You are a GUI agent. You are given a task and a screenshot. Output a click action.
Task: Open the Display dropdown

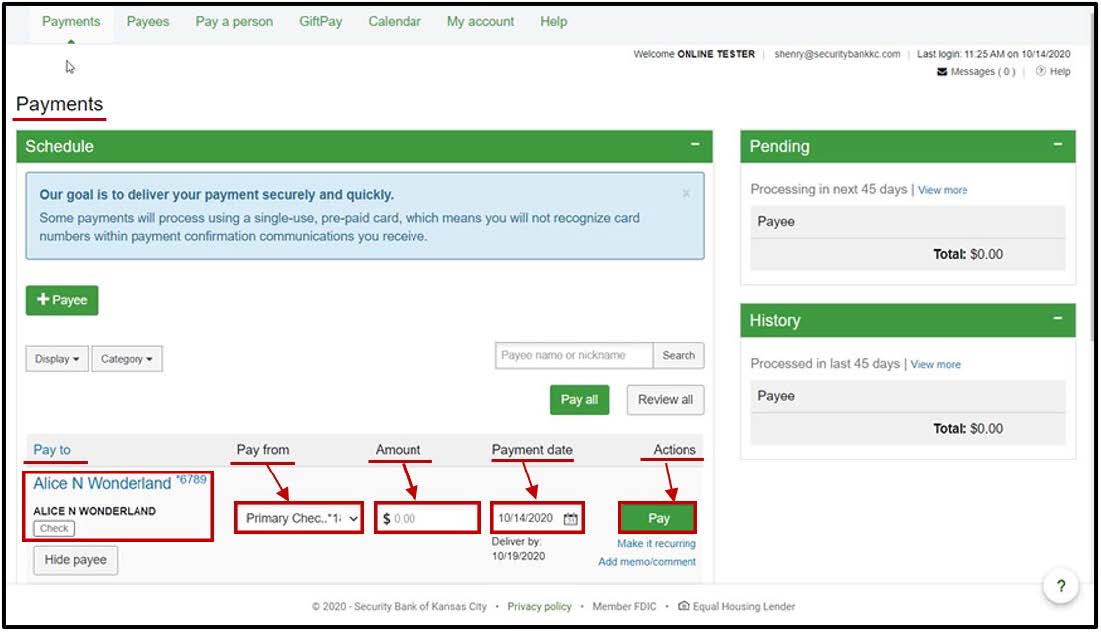coord(57,359)
